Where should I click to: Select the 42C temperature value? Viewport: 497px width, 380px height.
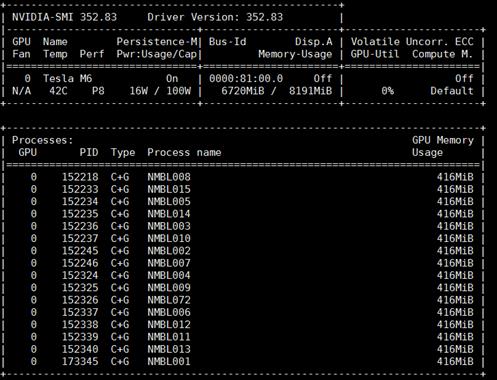(x=58, y=91)
